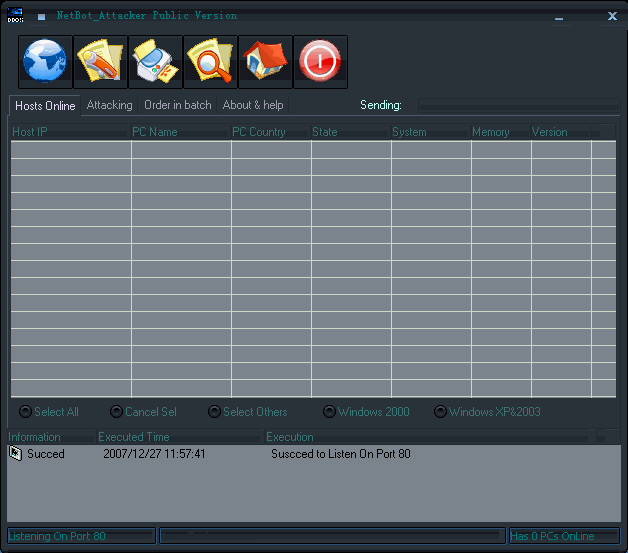Click the icon beside the Succed log entry

pyautogui.click(x=16, y=454)
